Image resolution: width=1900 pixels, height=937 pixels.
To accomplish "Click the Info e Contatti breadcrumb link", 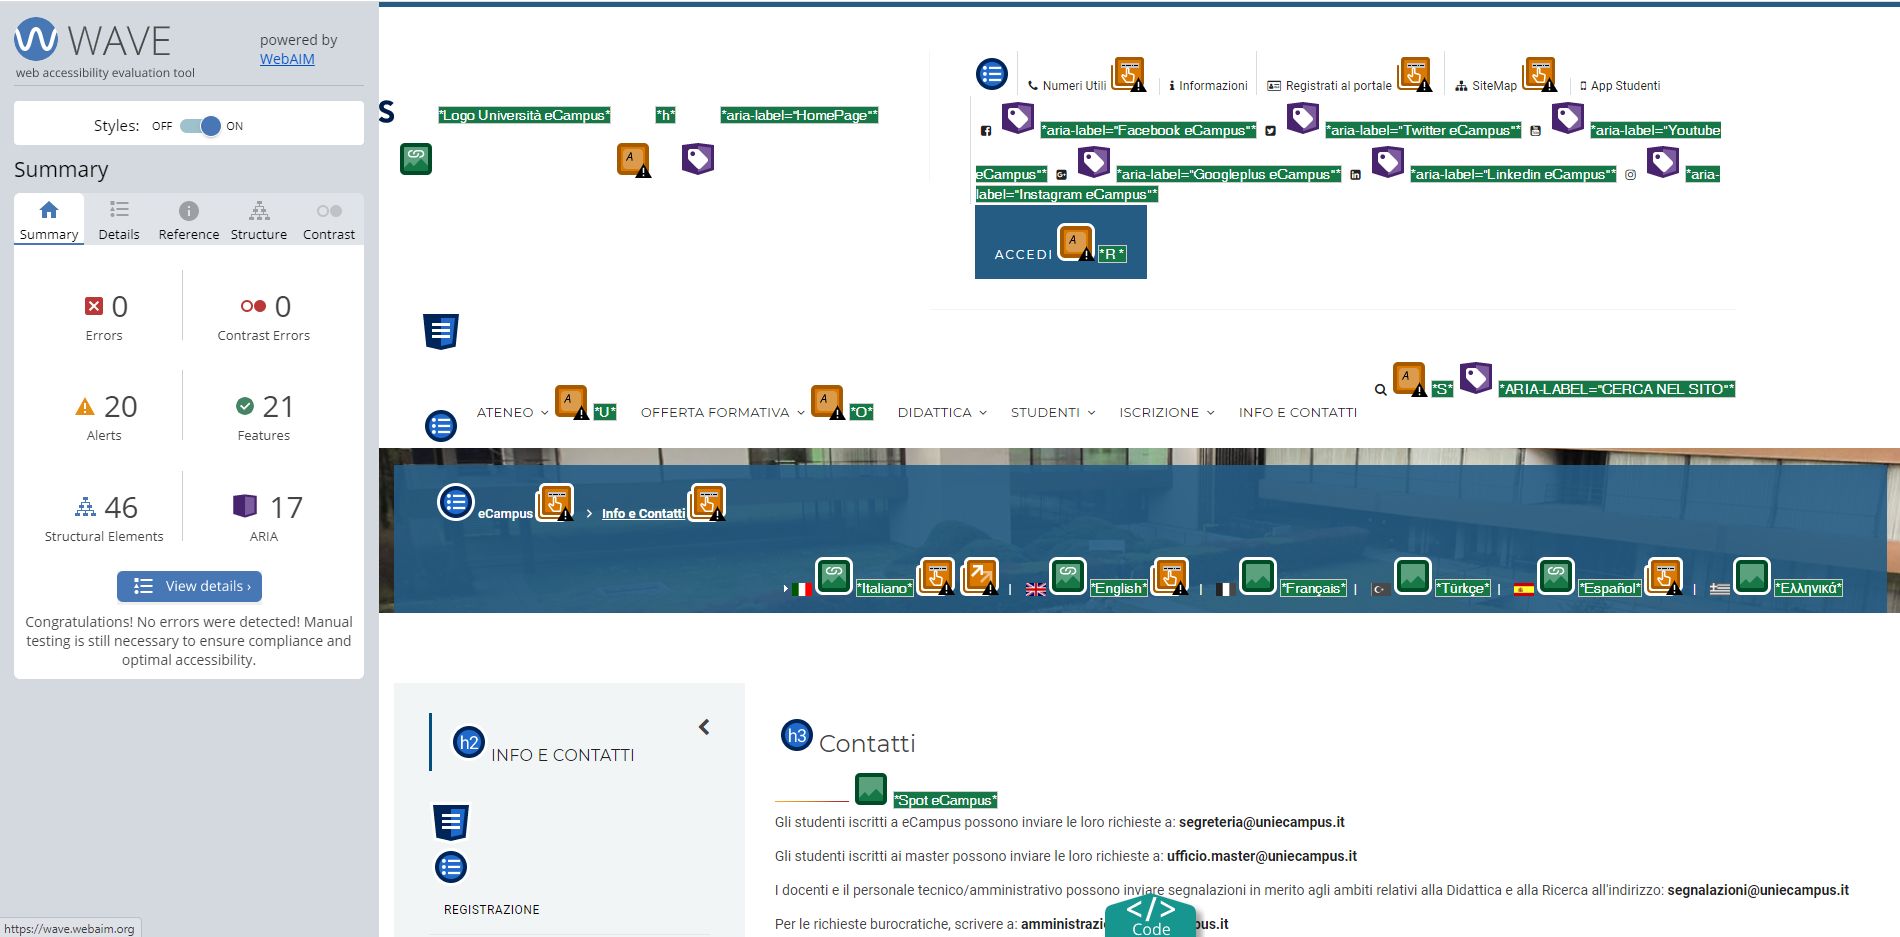I will (643, 514).
